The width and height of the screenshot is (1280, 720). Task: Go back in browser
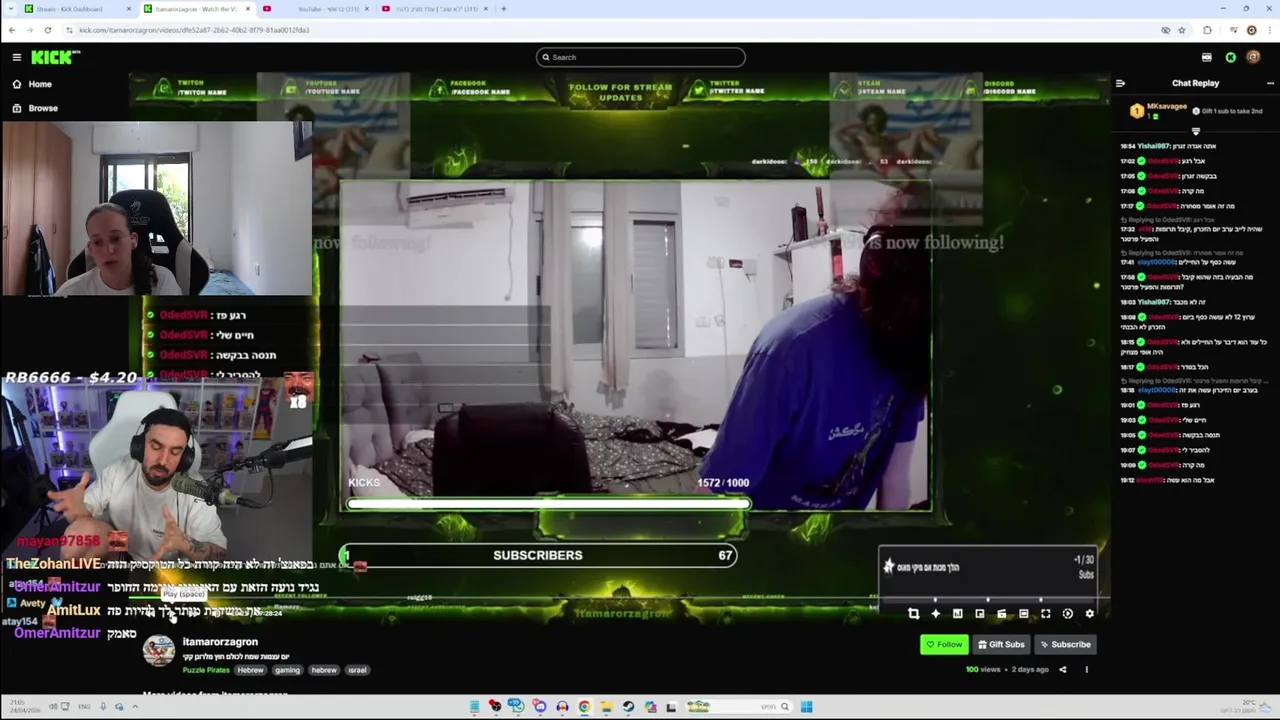point(11,30)
